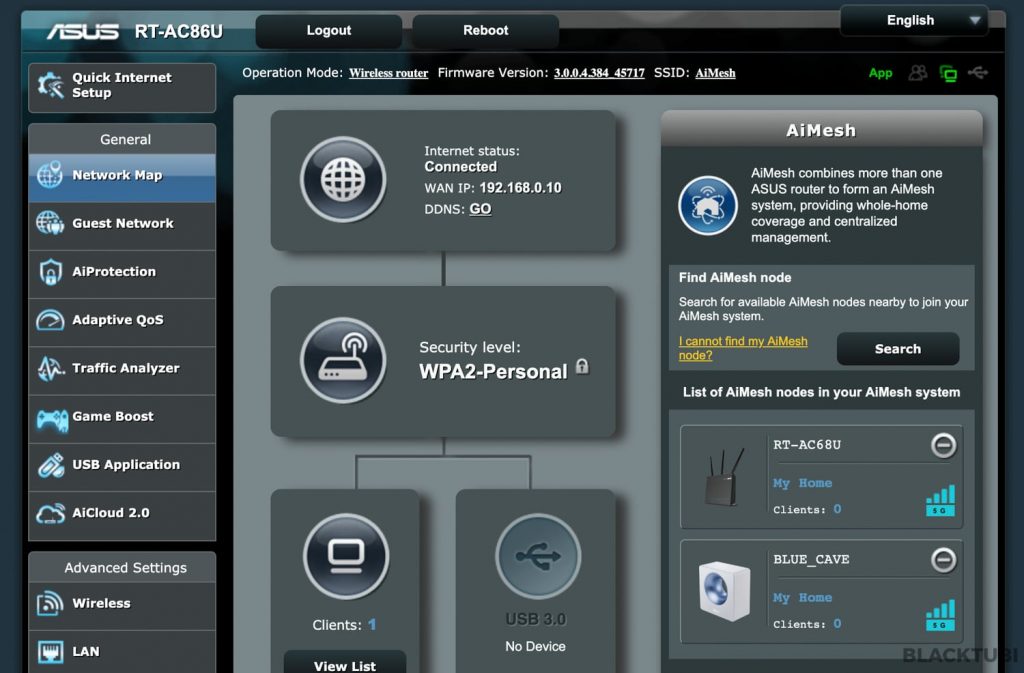
Task: Click the USB 3.0 No Device label
Action: (x=536, y=646)
